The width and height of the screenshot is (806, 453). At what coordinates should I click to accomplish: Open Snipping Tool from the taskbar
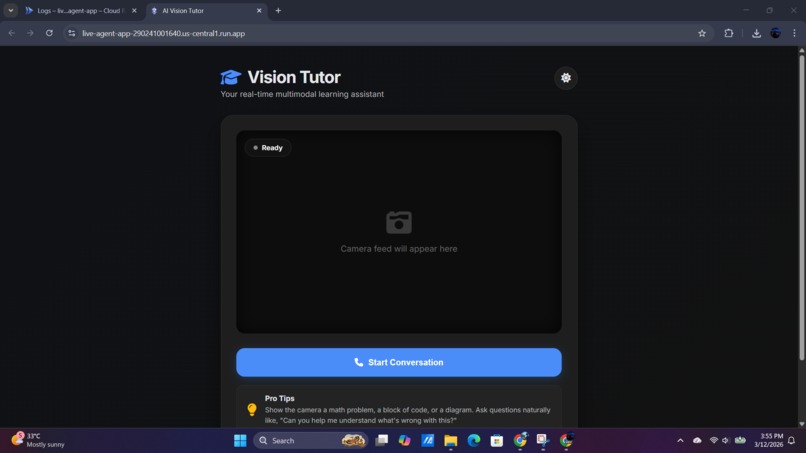coord(543,440)
